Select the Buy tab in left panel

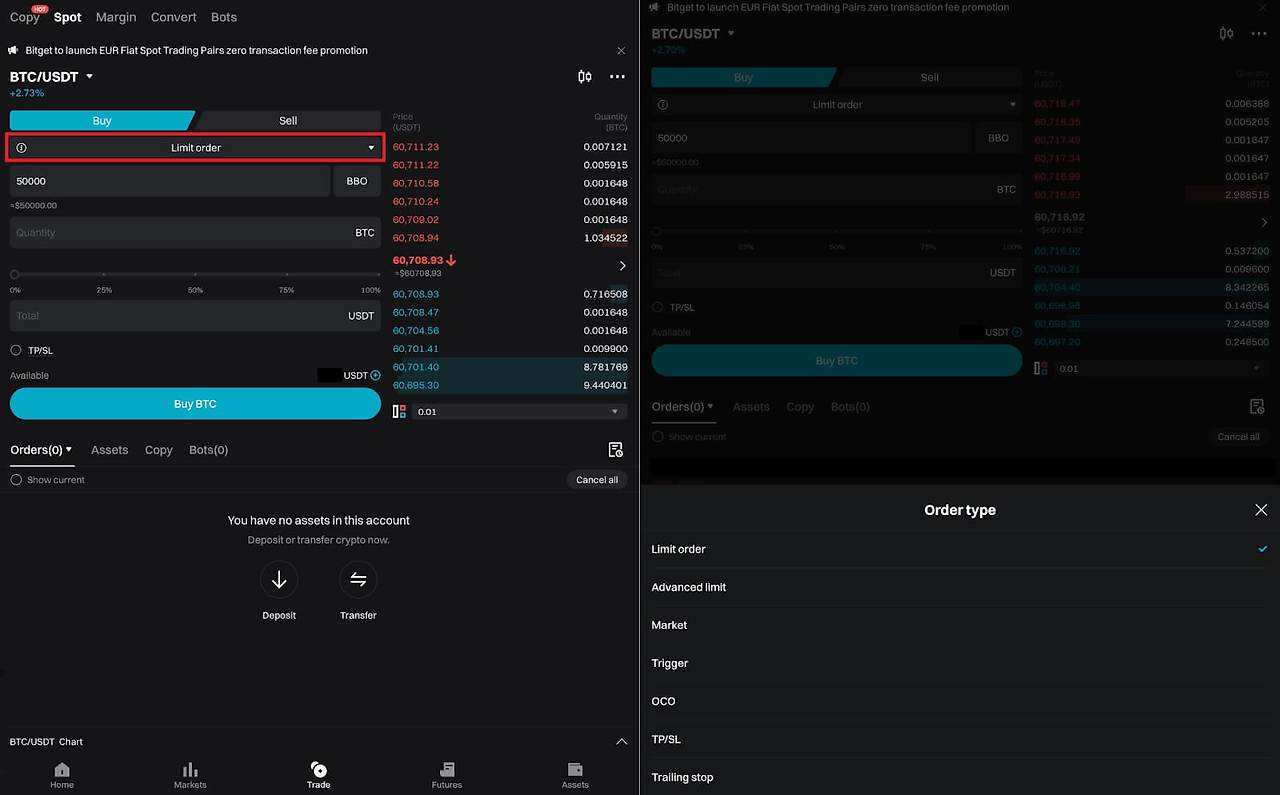(102, 121)
